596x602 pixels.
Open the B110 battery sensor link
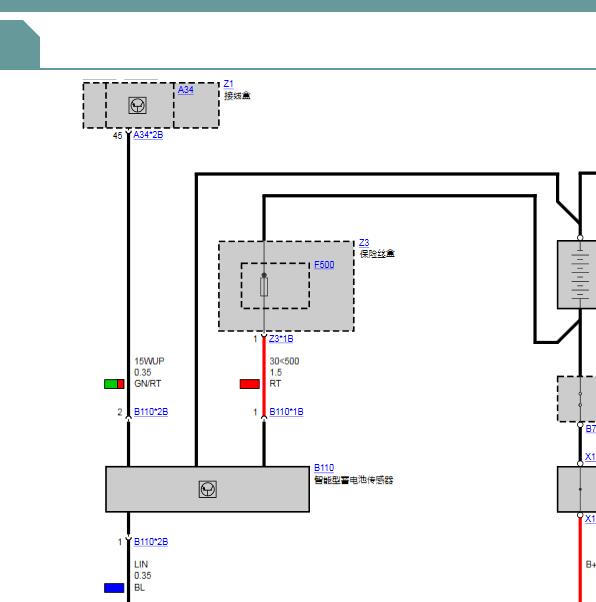[x=324, y=468]
